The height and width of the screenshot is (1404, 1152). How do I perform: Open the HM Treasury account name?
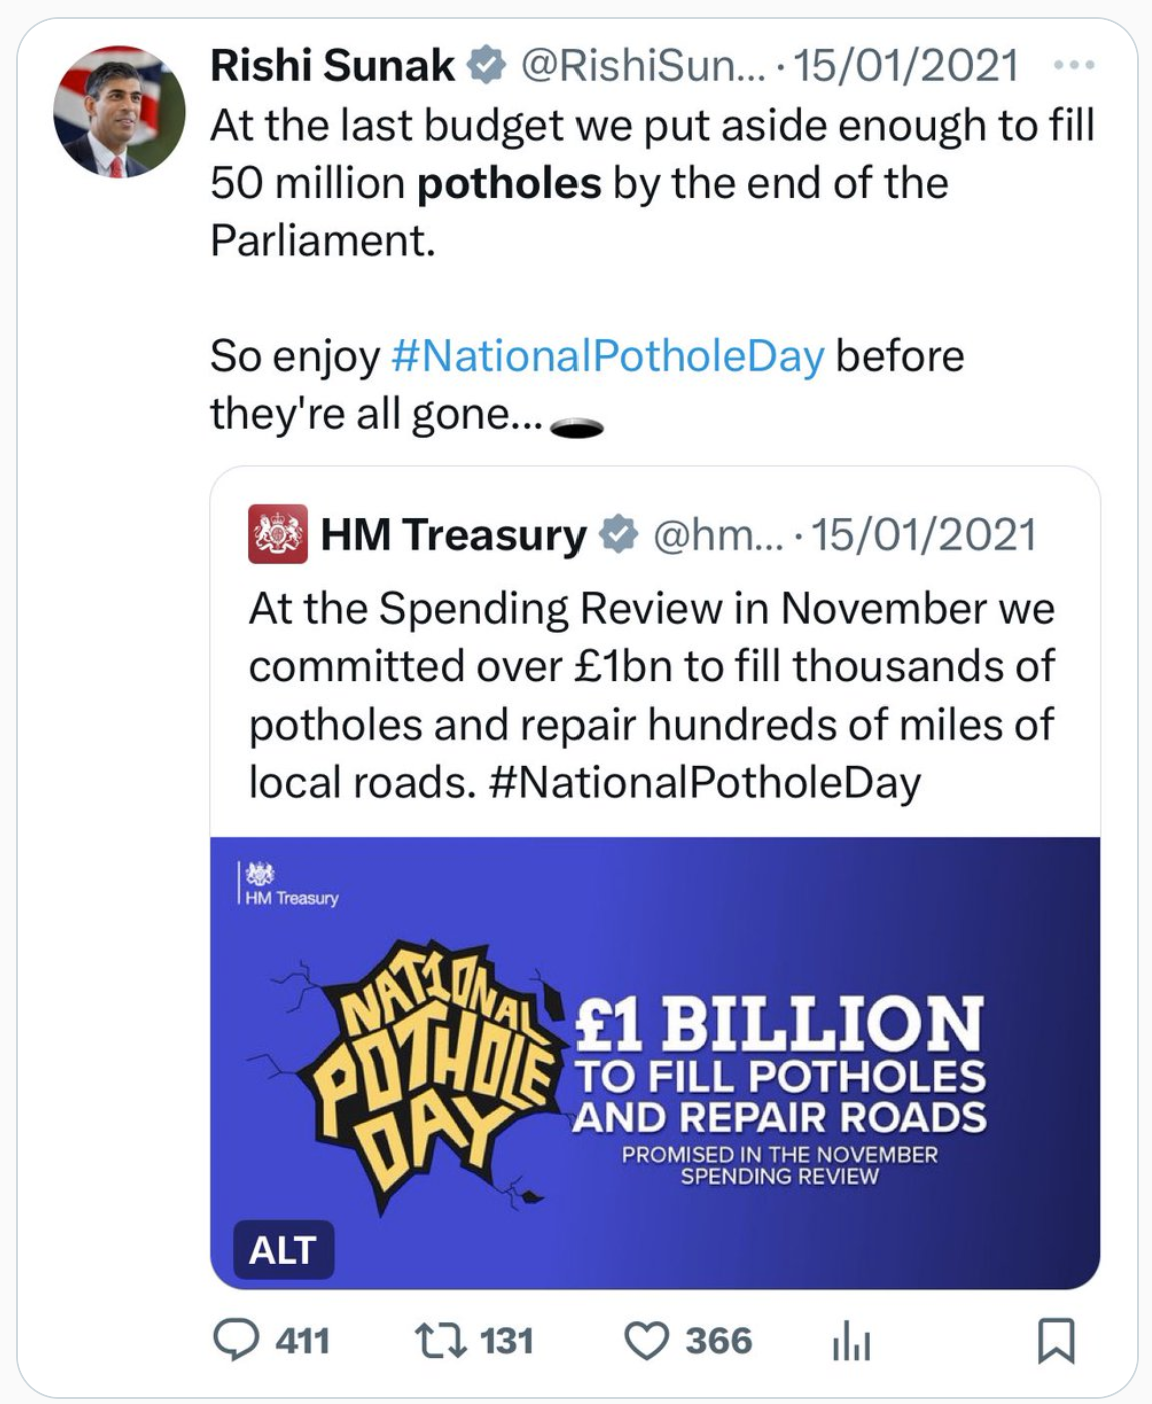pos(453,535)
